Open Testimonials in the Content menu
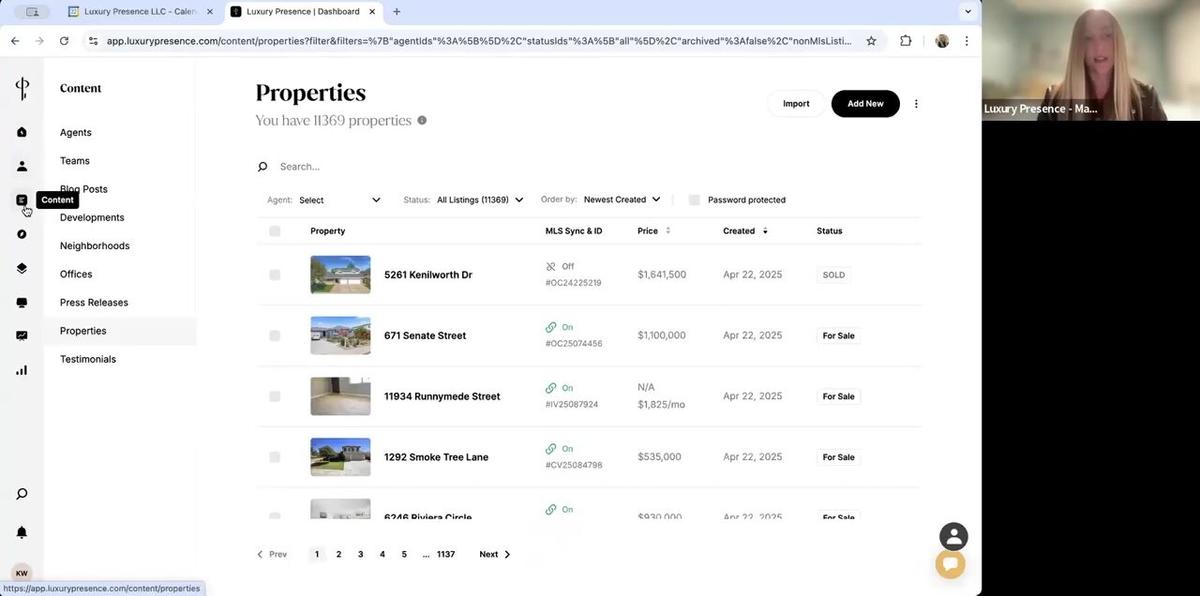Screen dimensions: 1200x596 pos(88,359)
